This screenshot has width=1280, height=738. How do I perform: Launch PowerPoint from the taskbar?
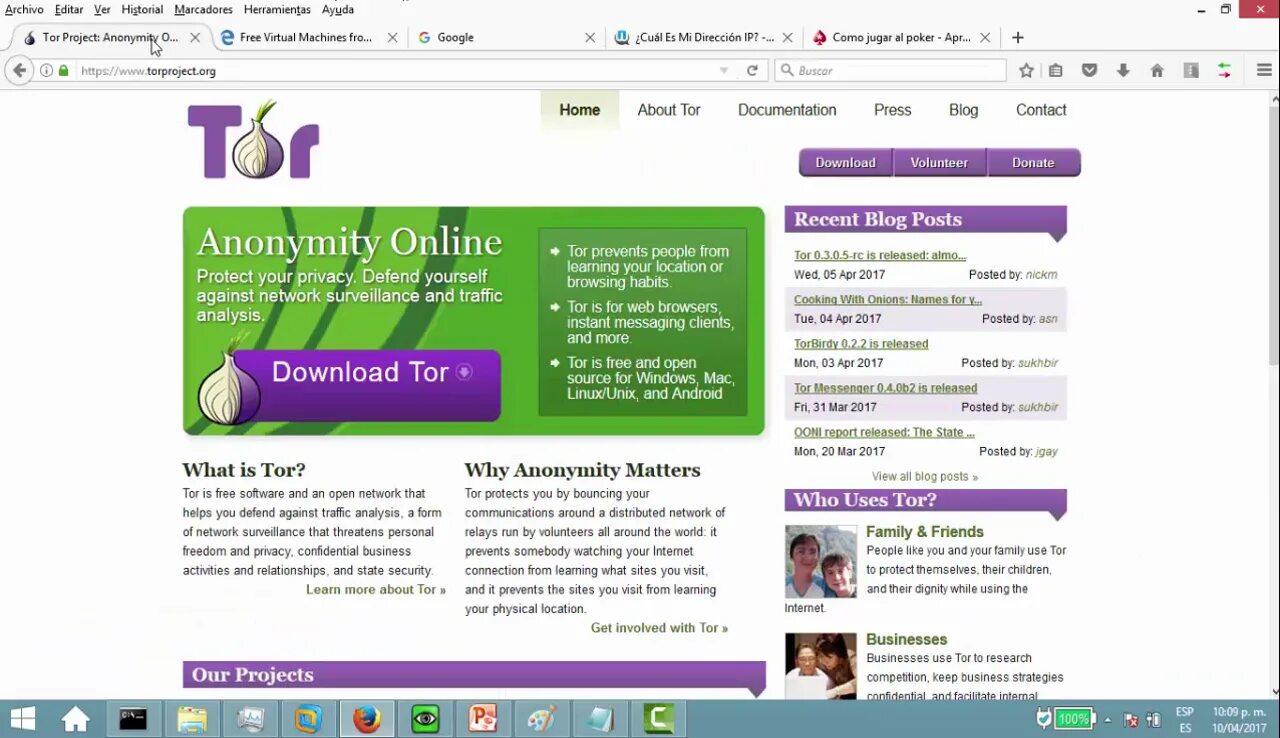(x=484, y=719)
